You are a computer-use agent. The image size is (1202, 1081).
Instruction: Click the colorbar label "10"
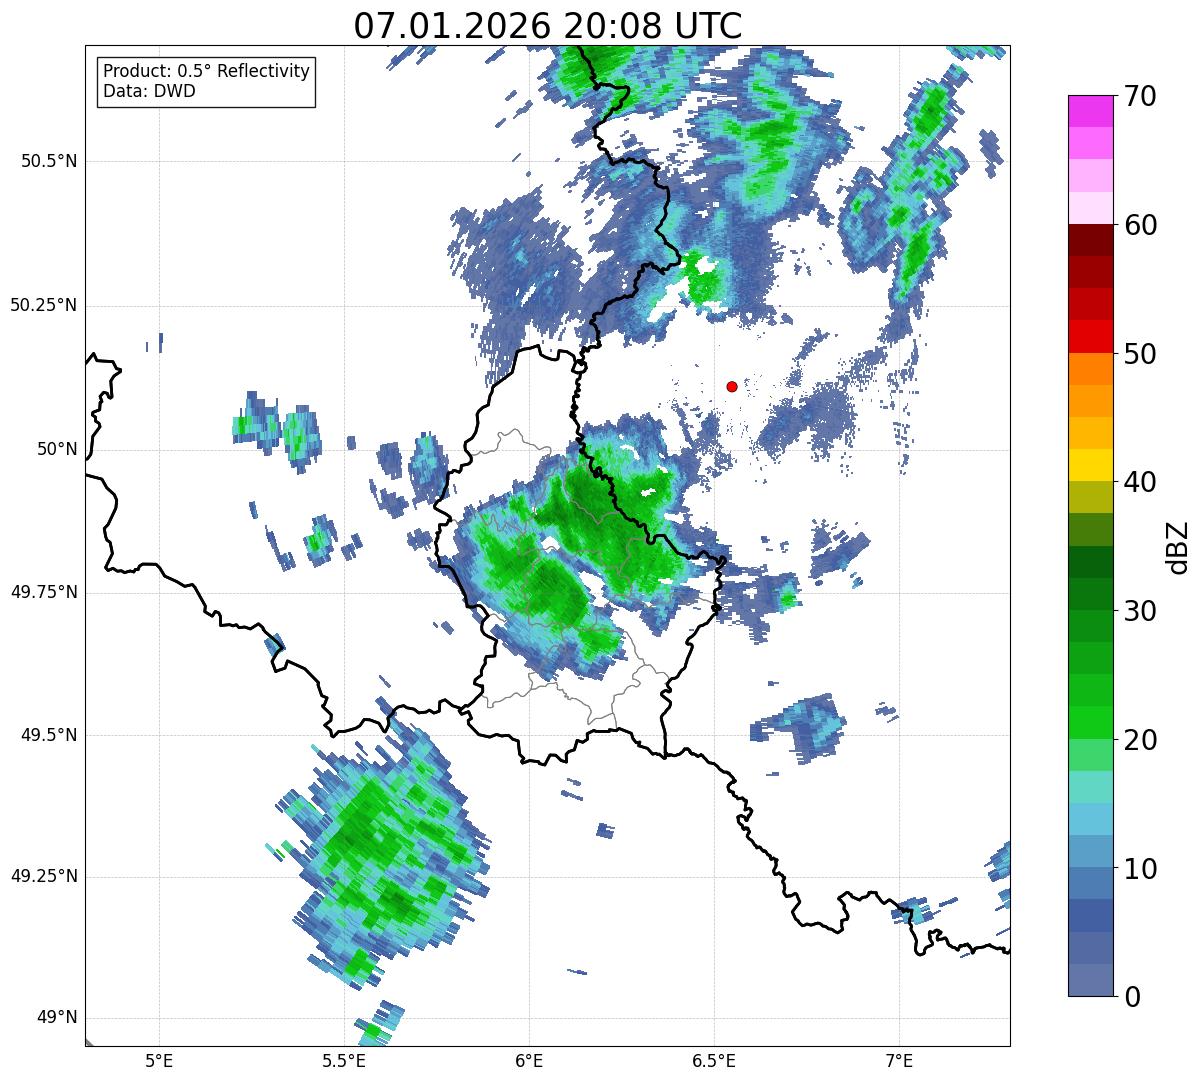[1141, 868]
